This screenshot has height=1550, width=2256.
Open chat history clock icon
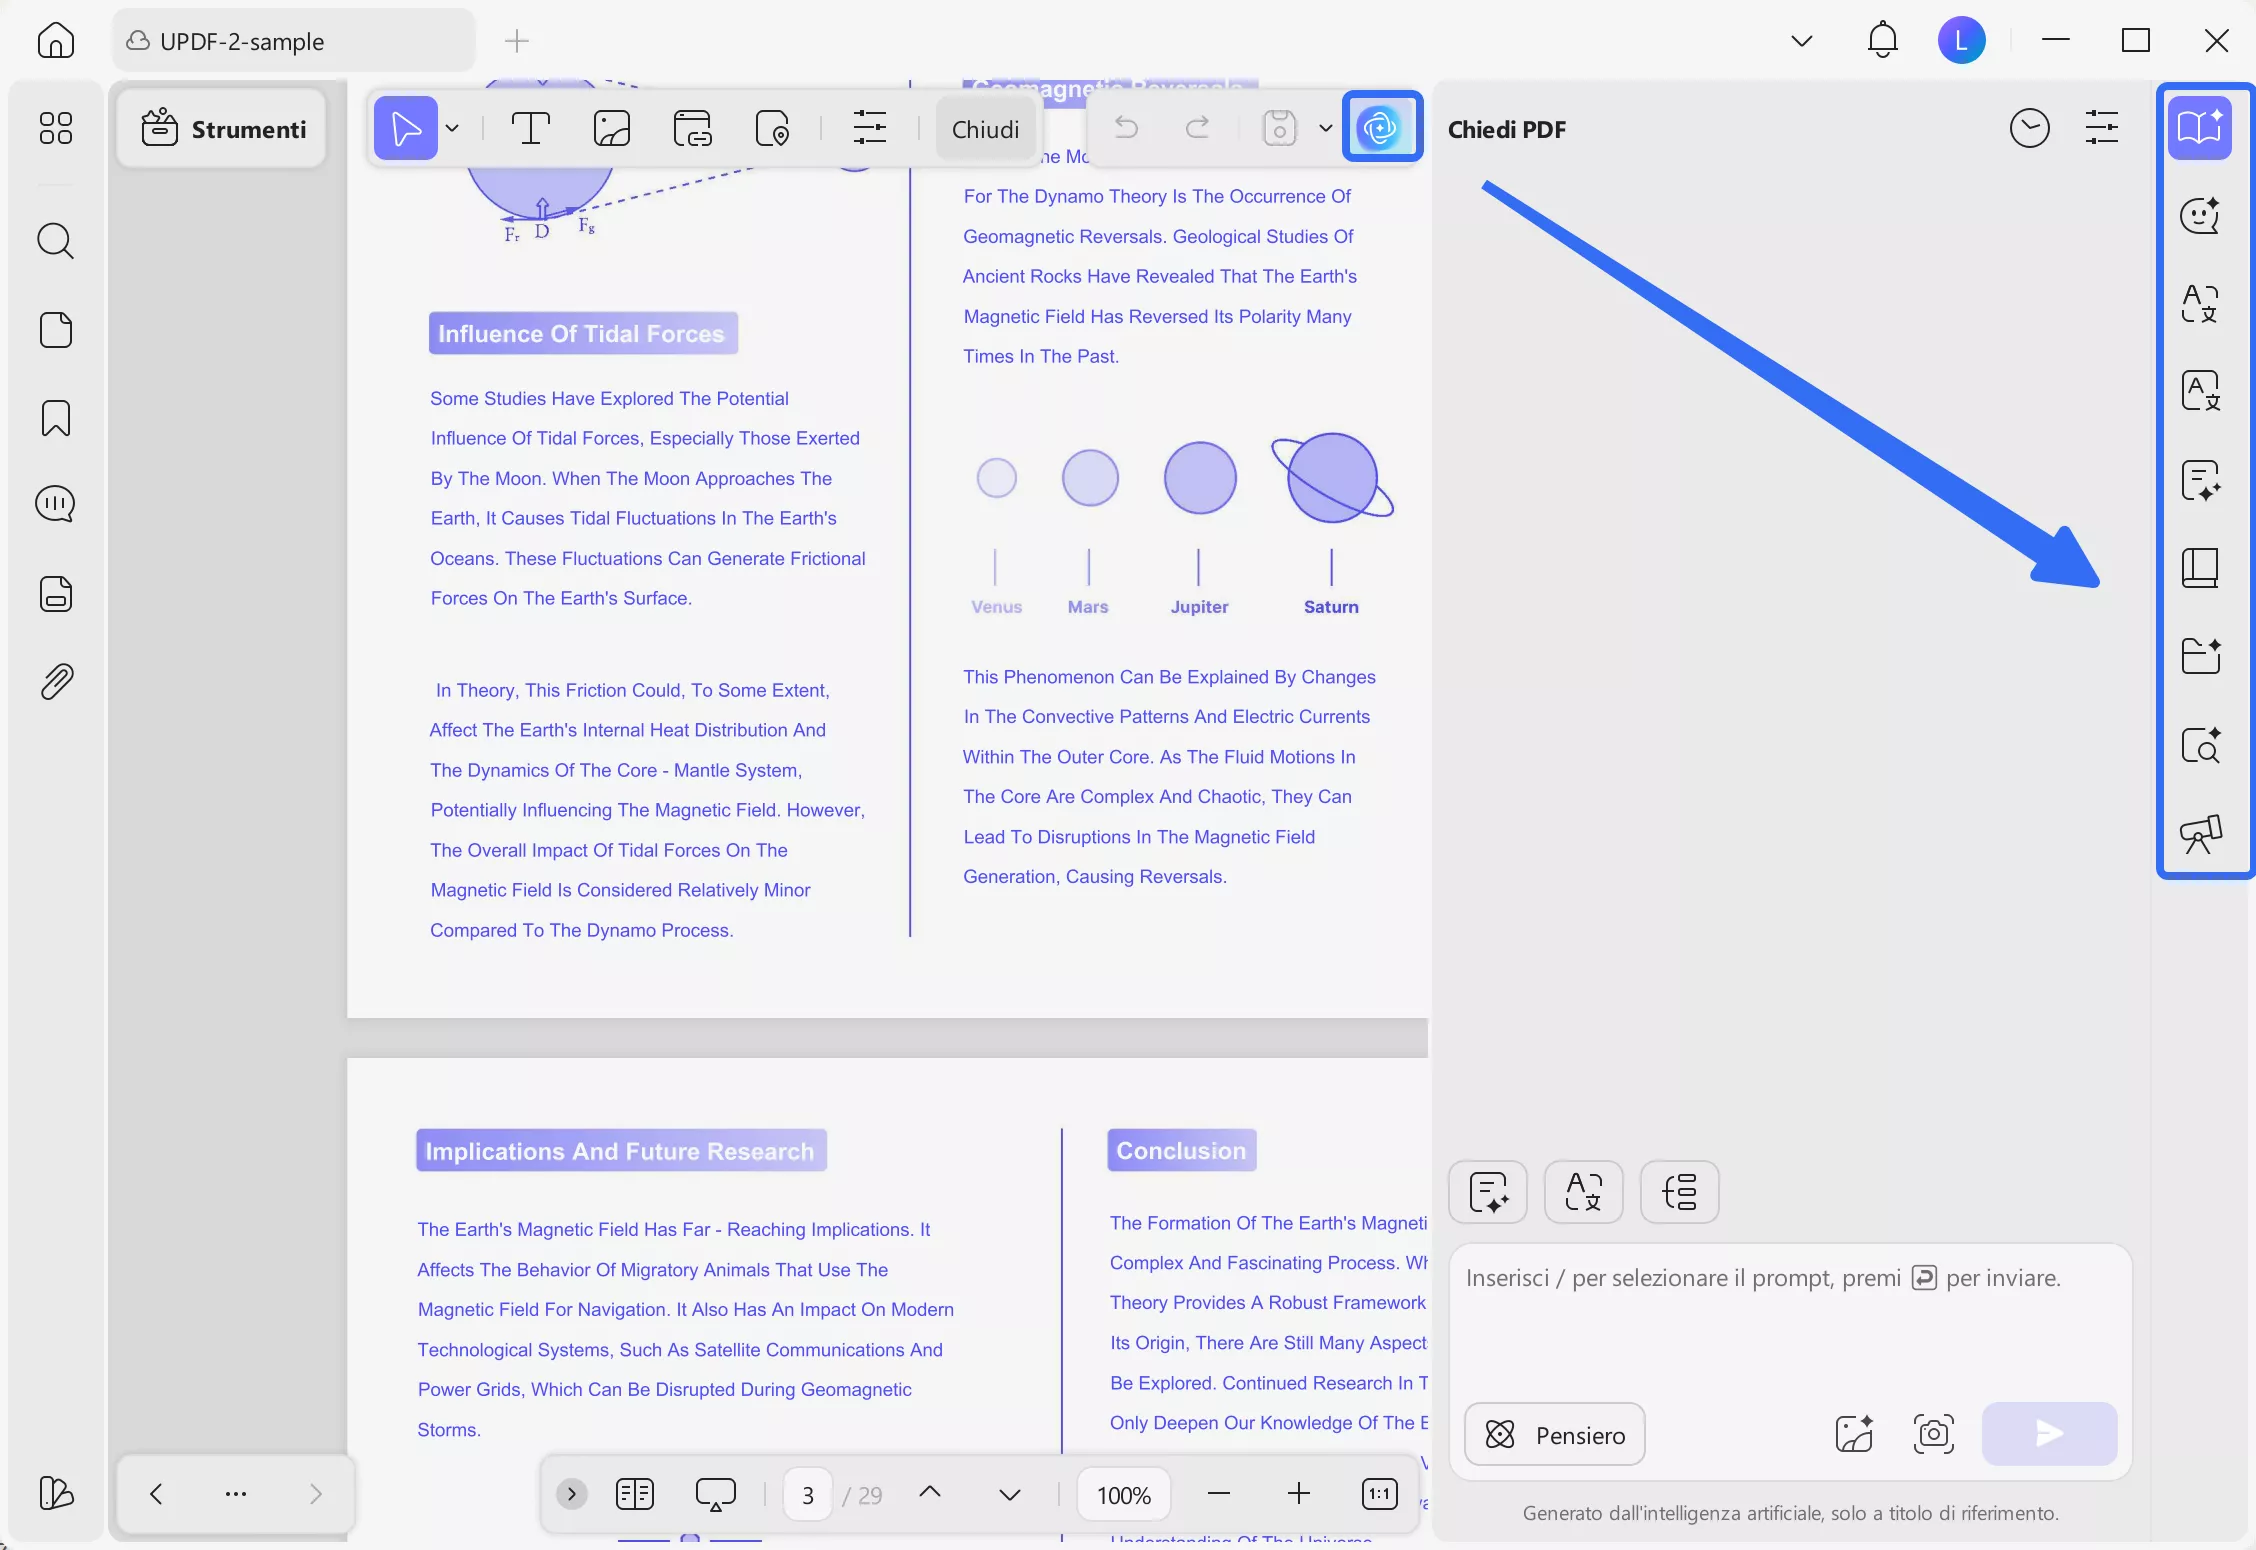click(2029, 129)
